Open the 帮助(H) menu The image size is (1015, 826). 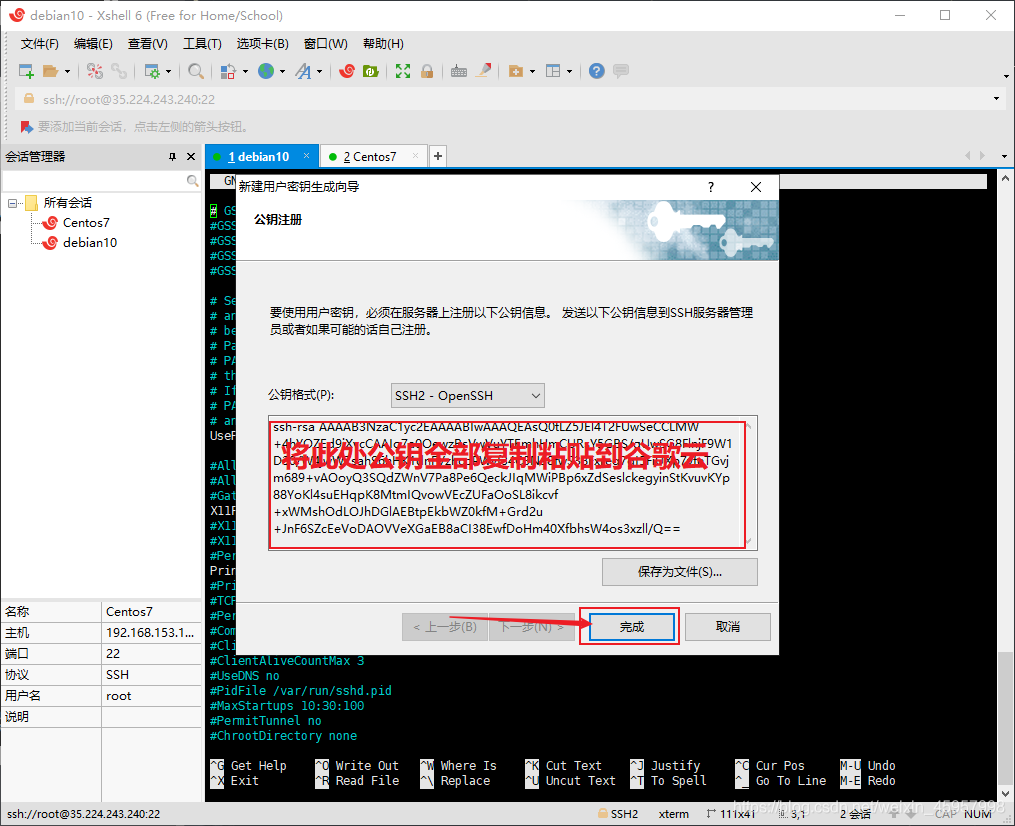click(x=383, y=44)
